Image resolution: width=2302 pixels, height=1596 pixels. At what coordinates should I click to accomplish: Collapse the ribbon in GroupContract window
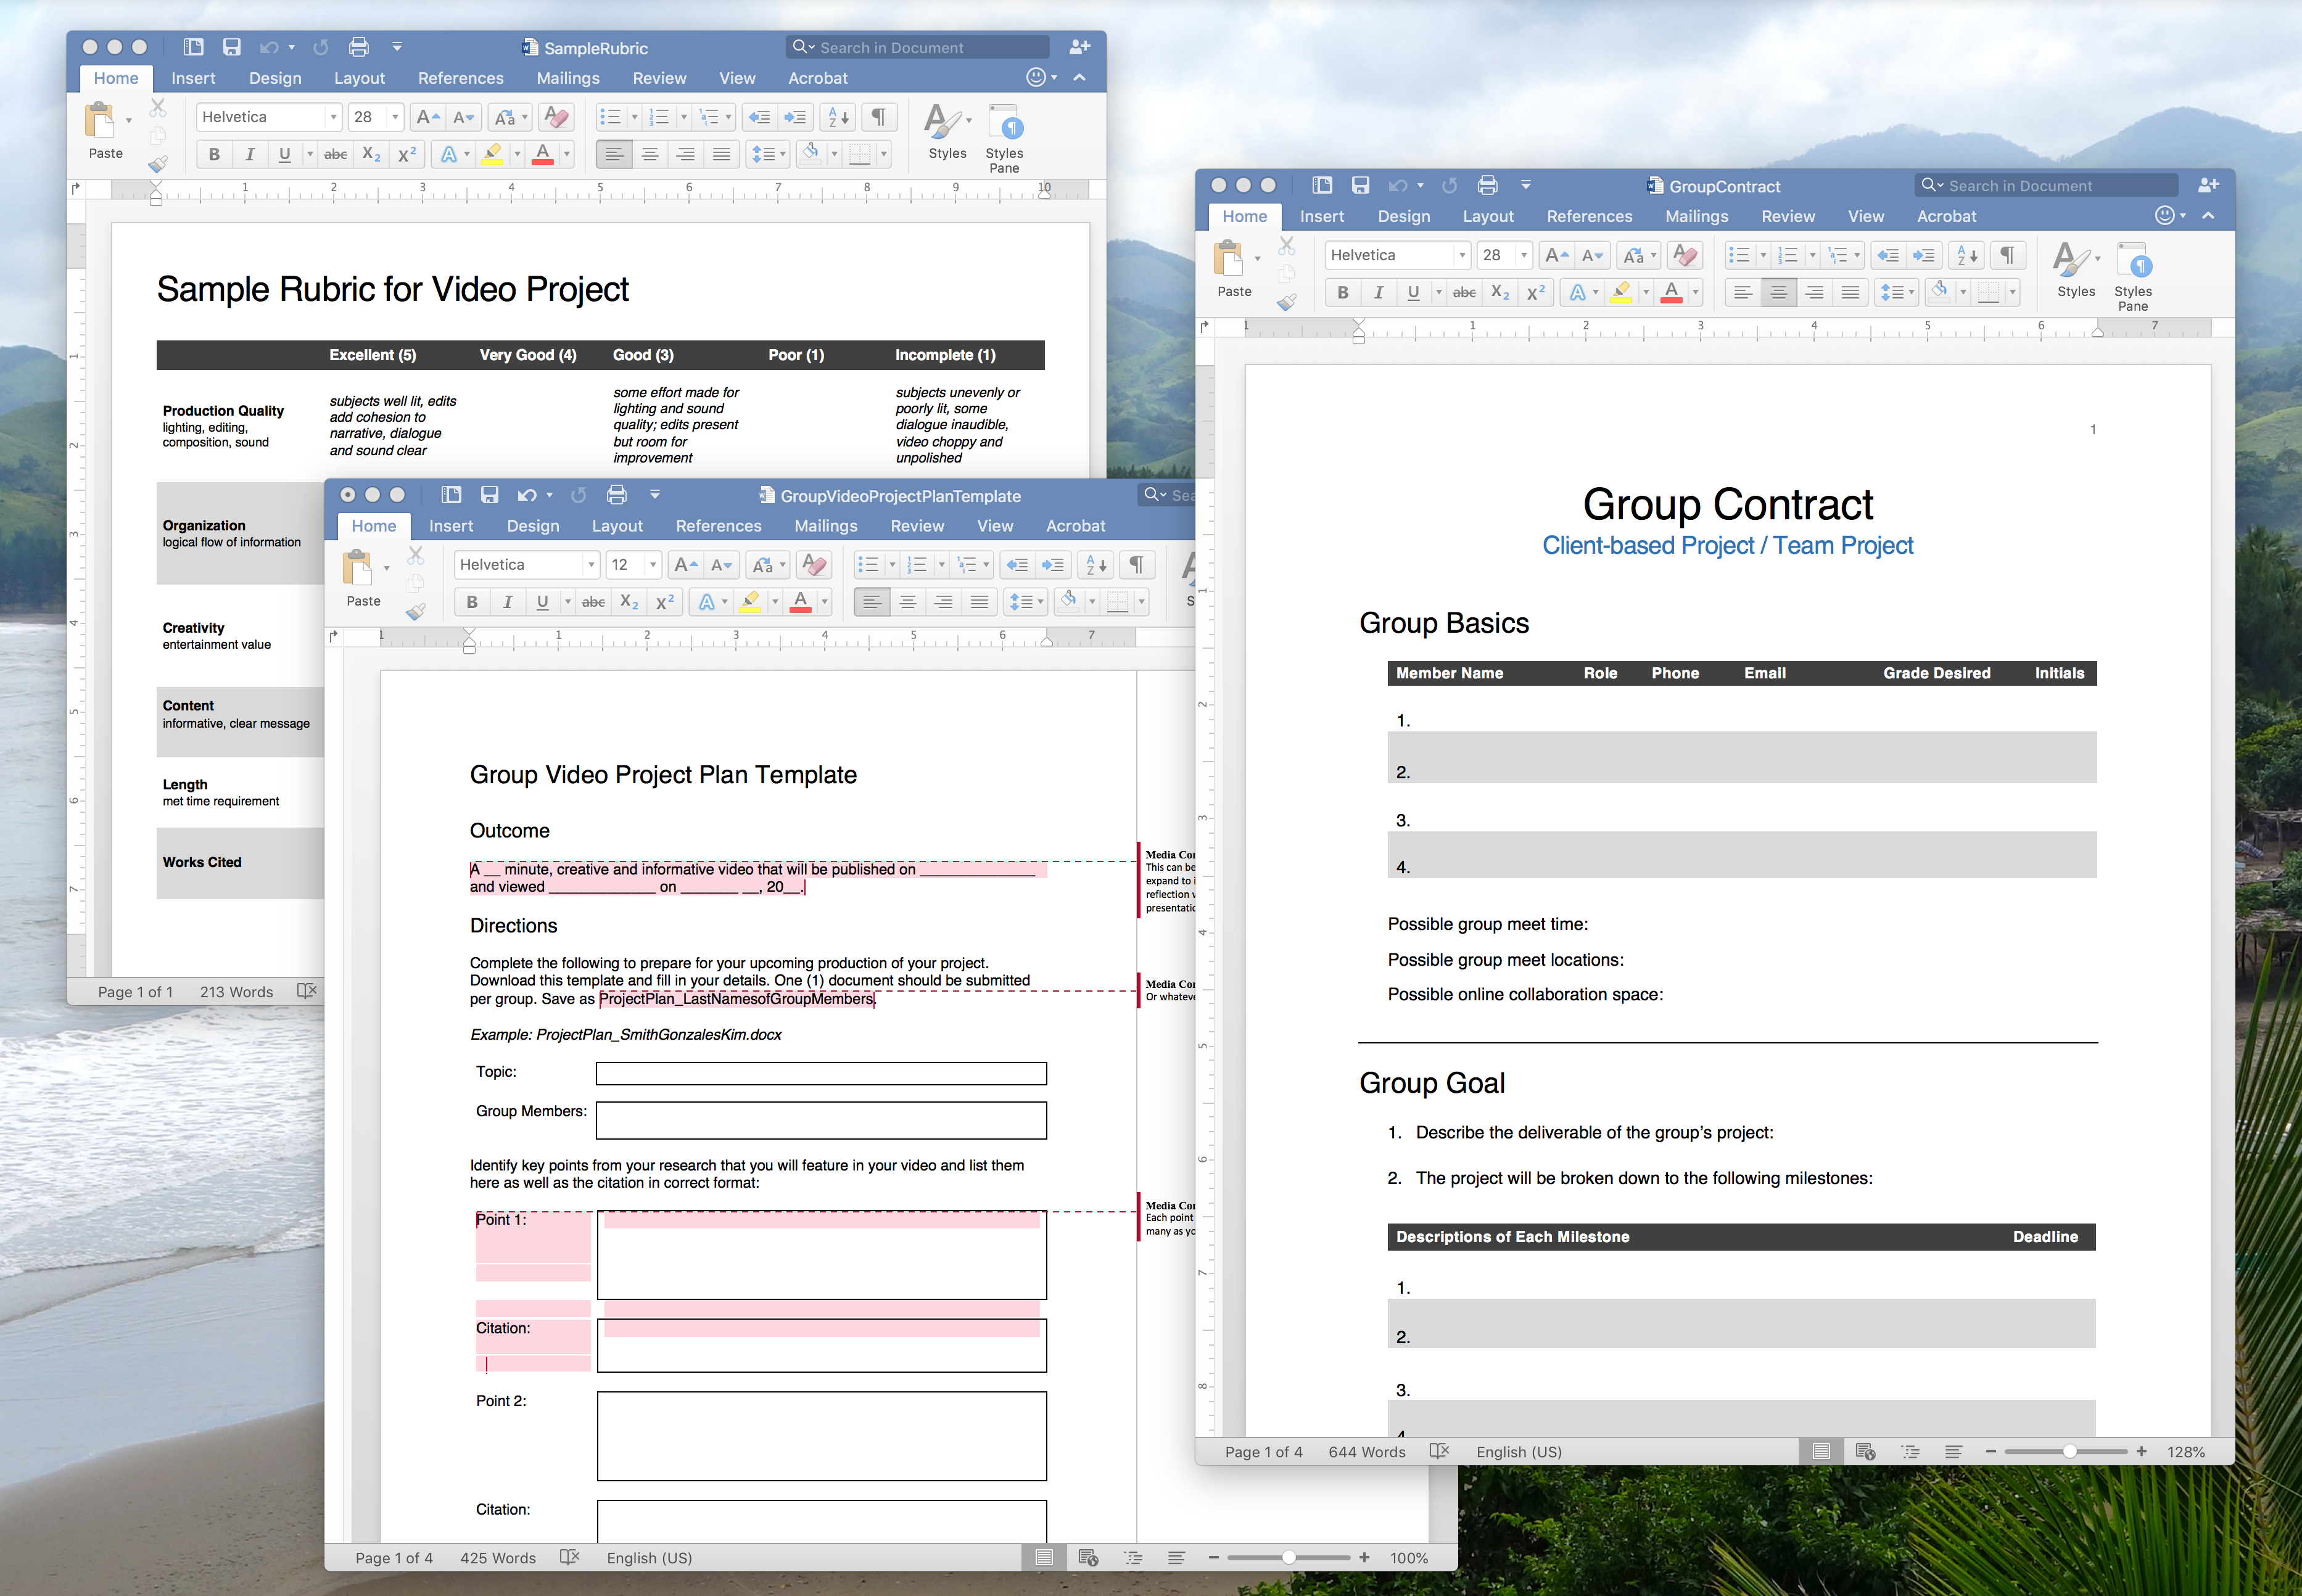pyautogui.click(x=2208, y=215)
